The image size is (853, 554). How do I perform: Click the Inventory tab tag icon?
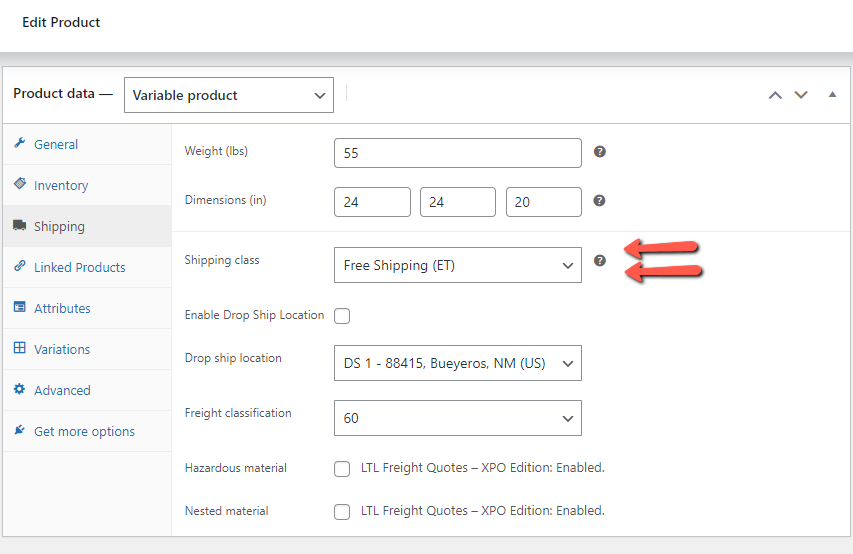[20, 185]
